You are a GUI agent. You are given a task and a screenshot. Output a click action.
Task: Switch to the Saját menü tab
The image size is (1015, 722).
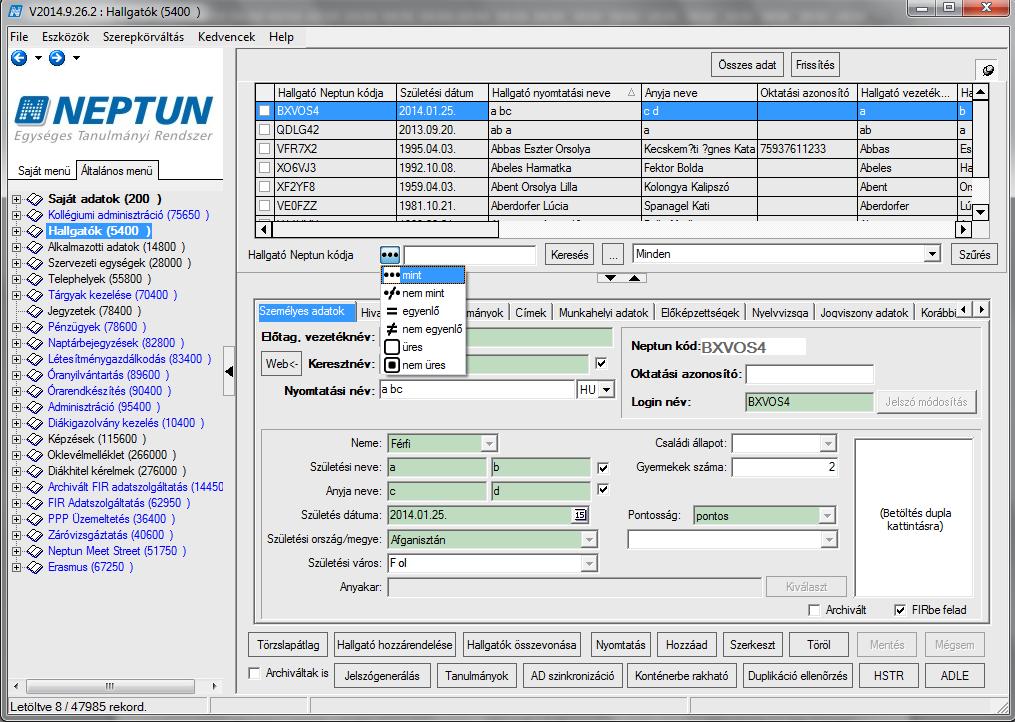click(x=44, y=171)
